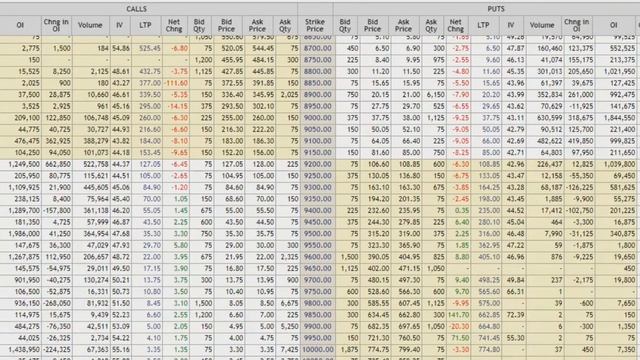The image size is (640, 360).
Task: Open the 8700.00 strike price
Action: point(317,48)
